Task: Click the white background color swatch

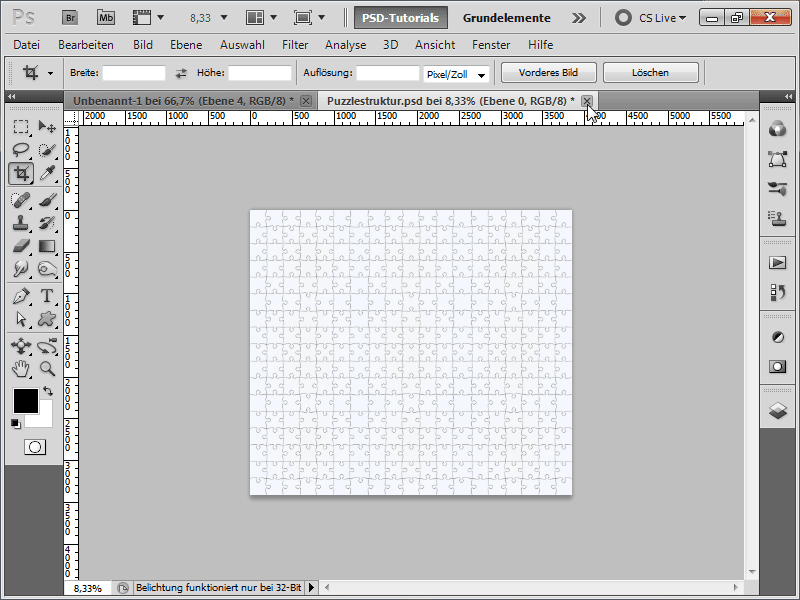Action: coord(45,420)
